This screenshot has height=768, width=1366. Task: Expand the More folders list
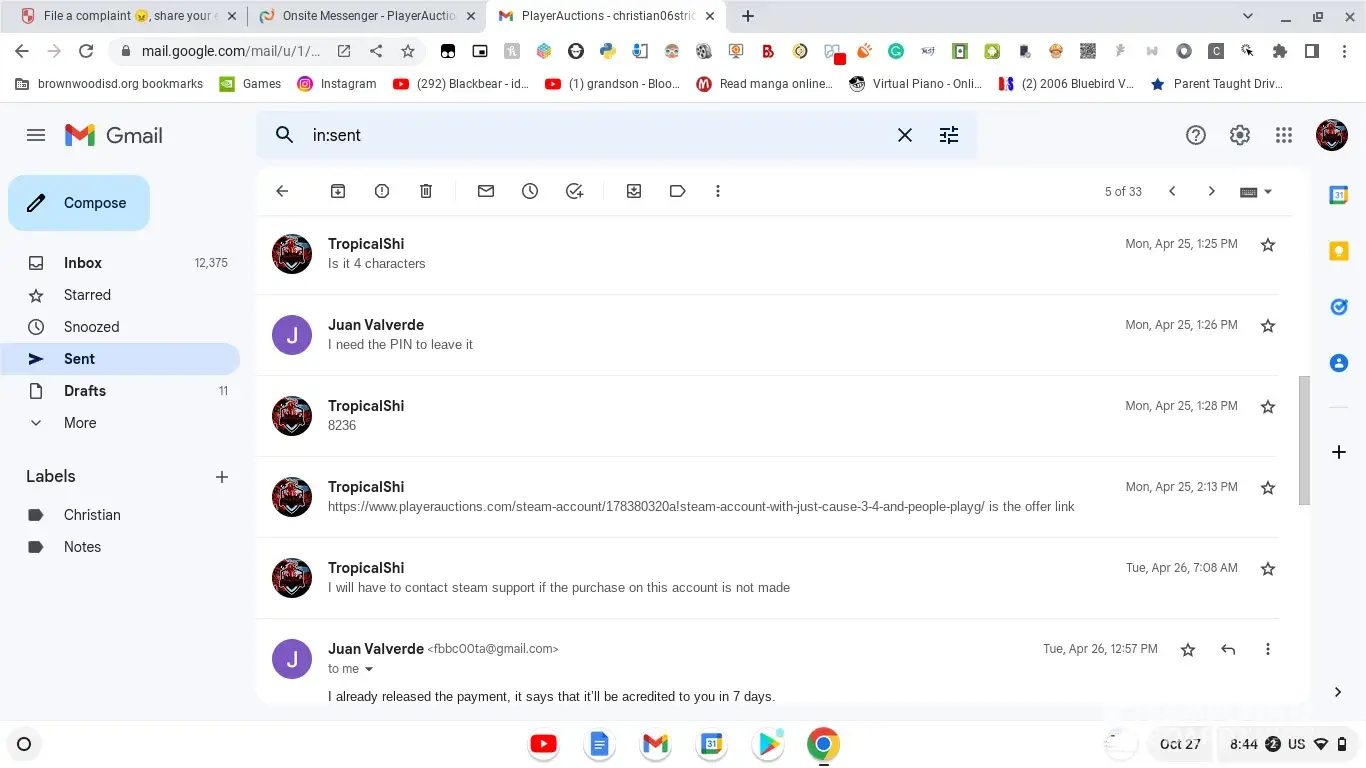coord(120,423)
